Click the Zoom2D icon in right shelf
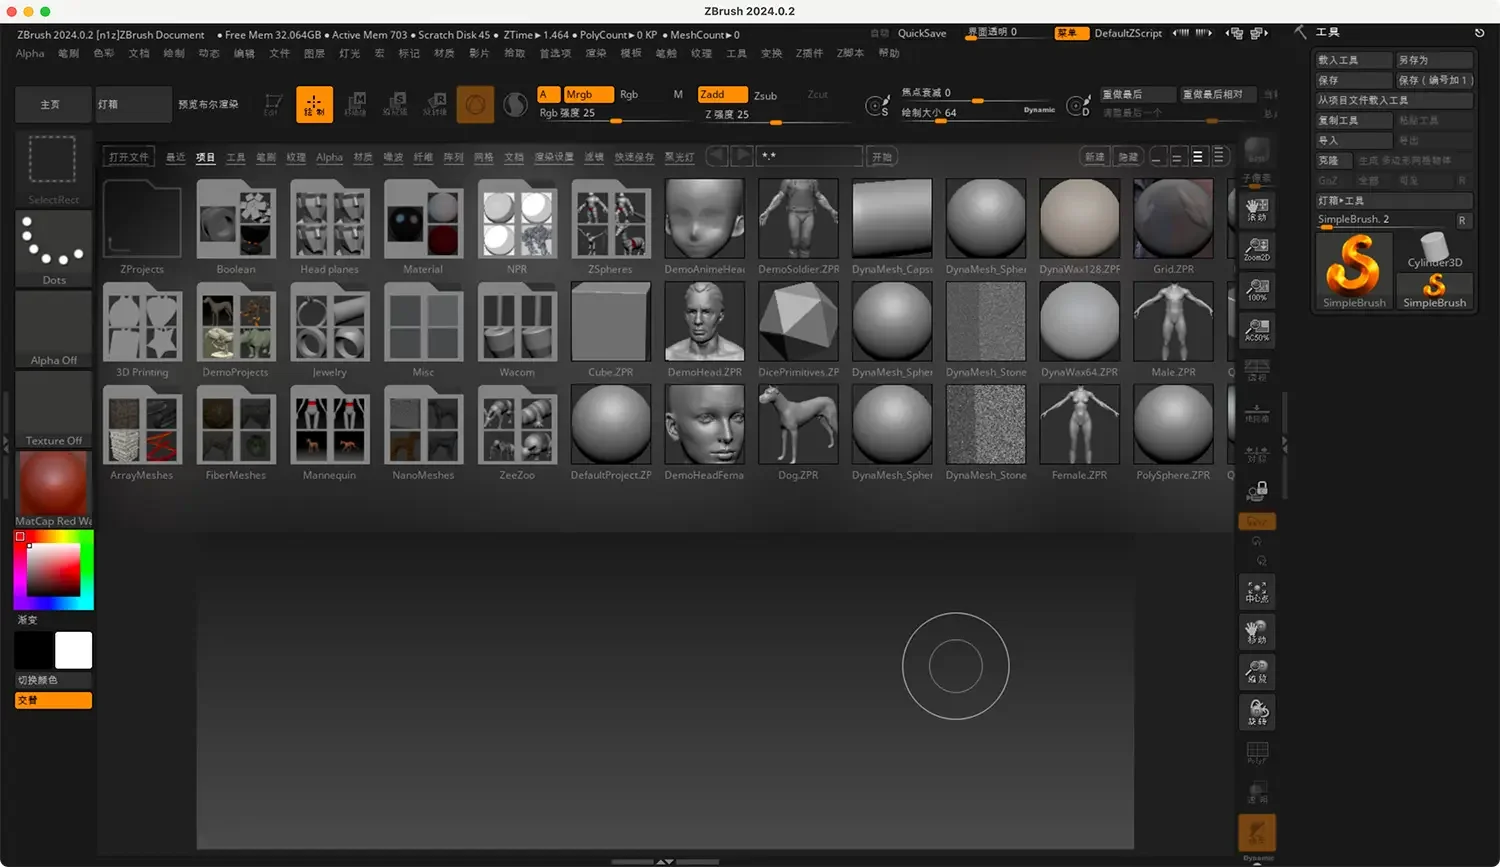 pos(1257,250)
